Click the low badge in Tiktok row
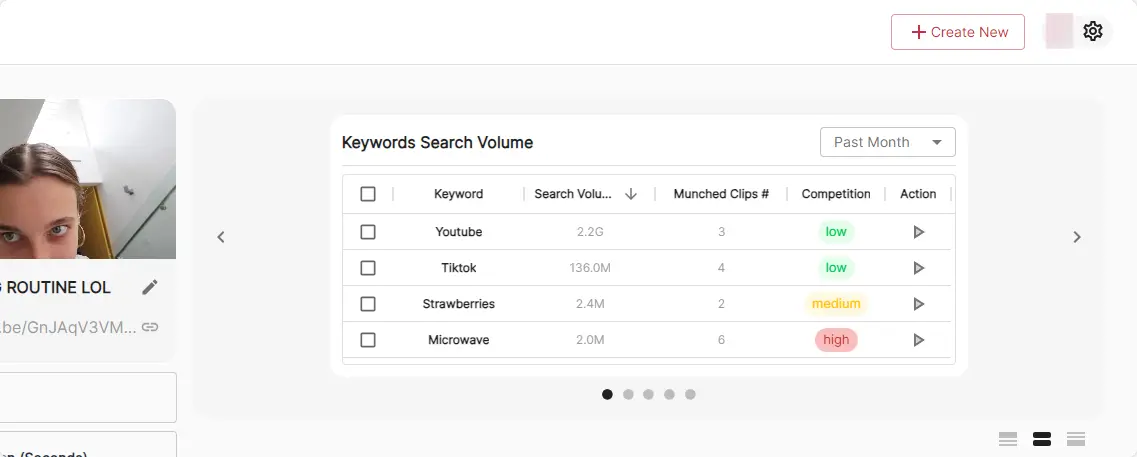This screenshot has width=1137, height=457. 836,268
